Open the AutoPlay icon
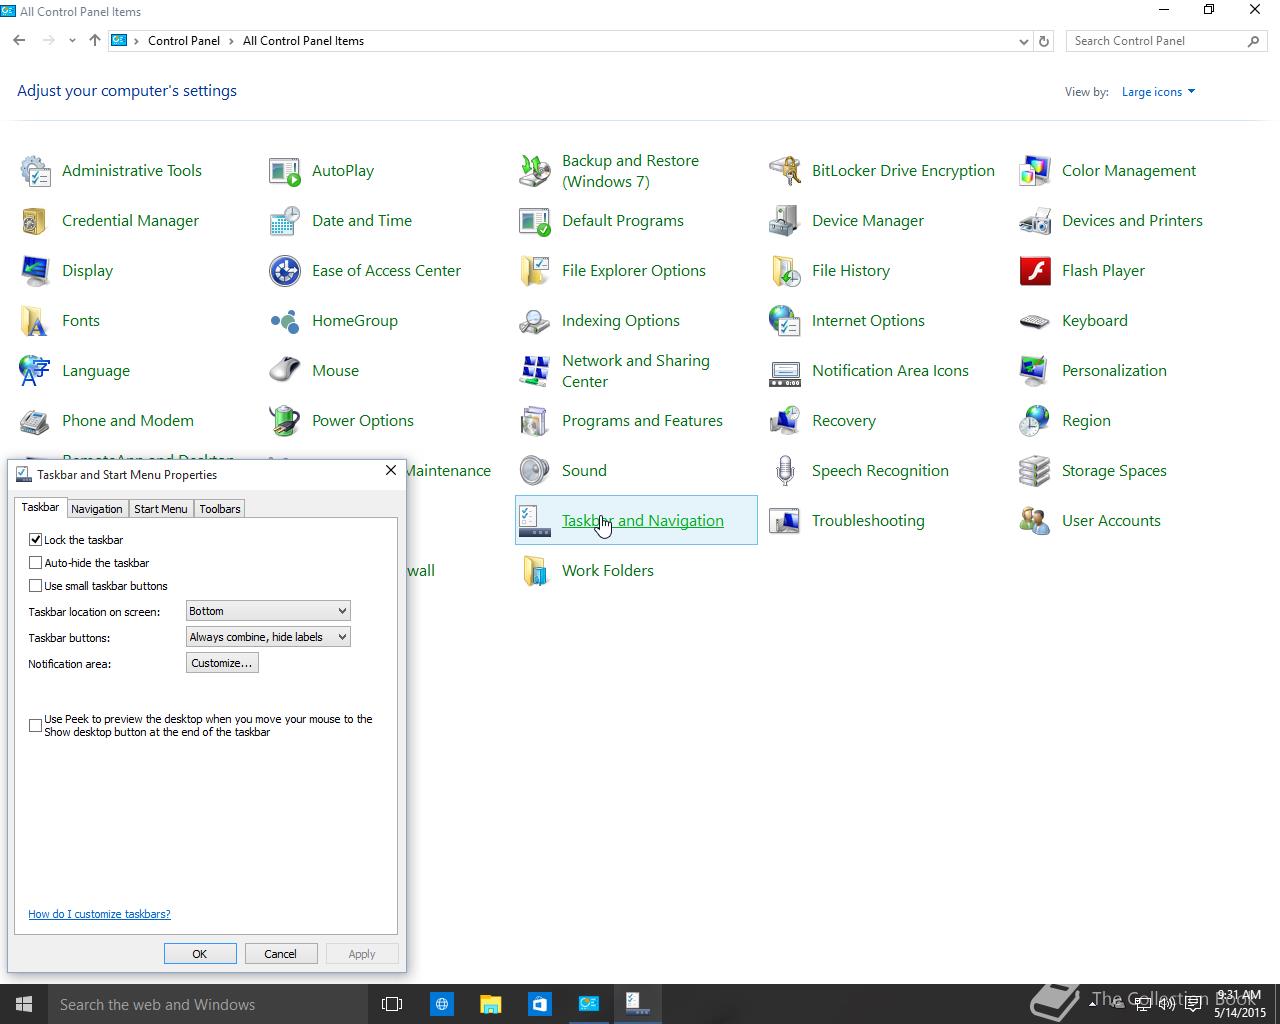This screenshot has height=1024, width=1280. coord(285,171)
